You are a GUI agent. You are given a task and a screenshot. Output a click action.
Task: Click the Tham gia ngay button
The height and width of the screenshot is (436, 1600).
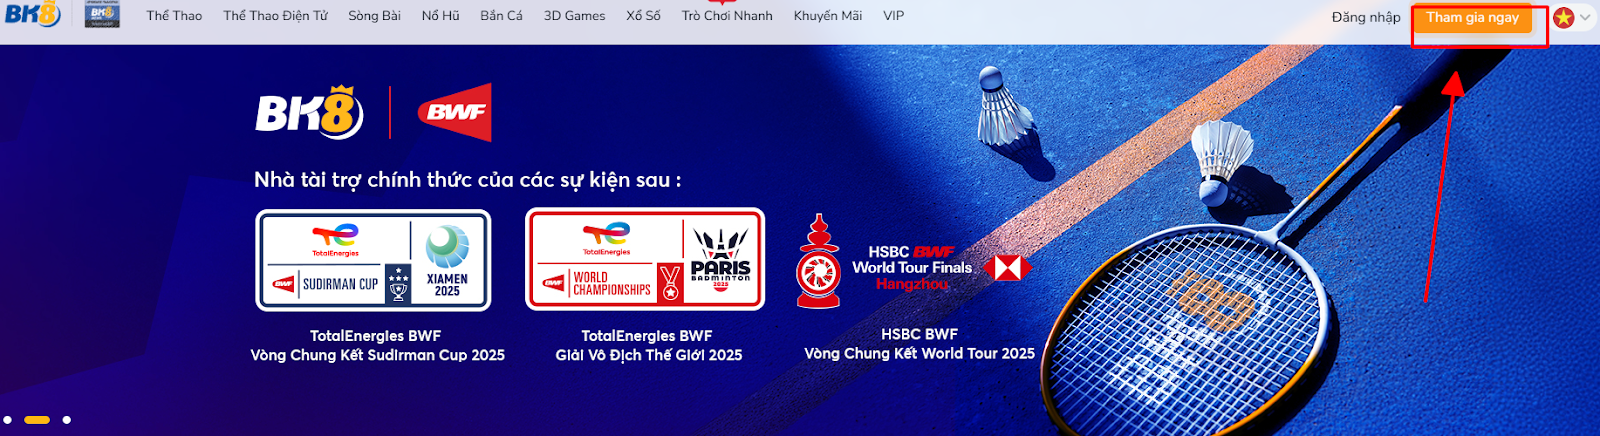pos(1472,18)
